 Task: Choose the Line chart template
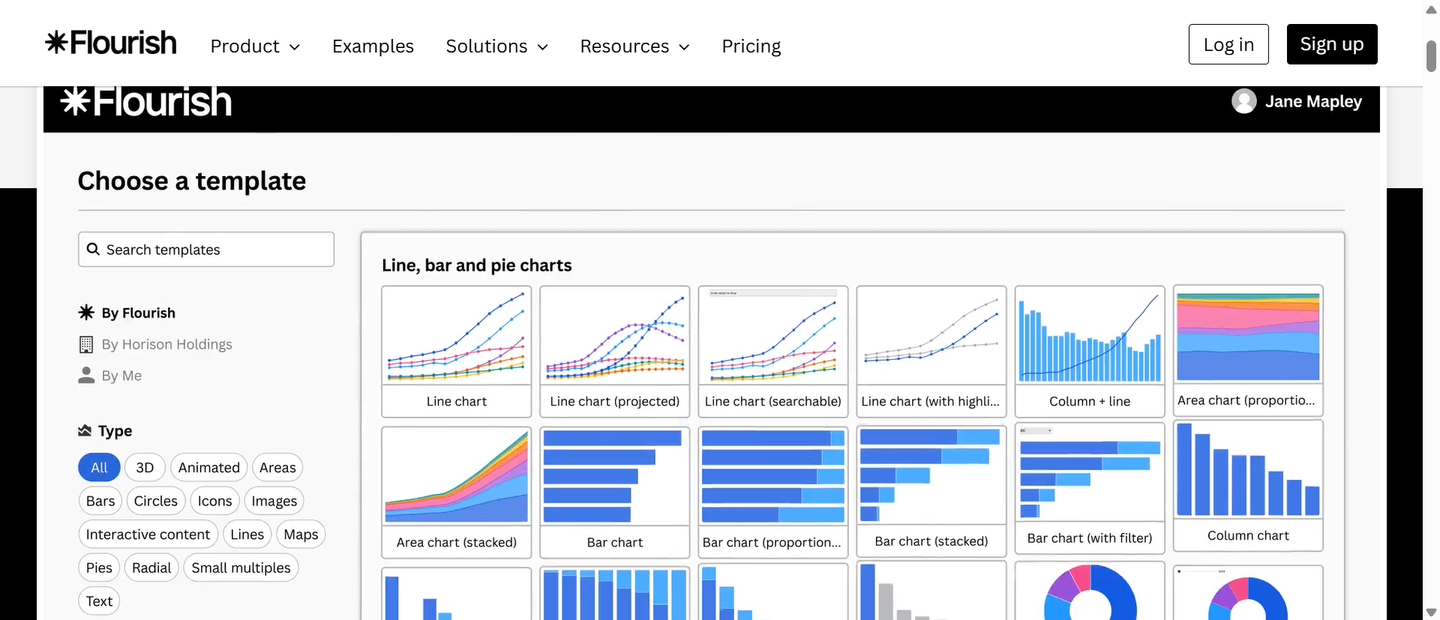point(457,351)
